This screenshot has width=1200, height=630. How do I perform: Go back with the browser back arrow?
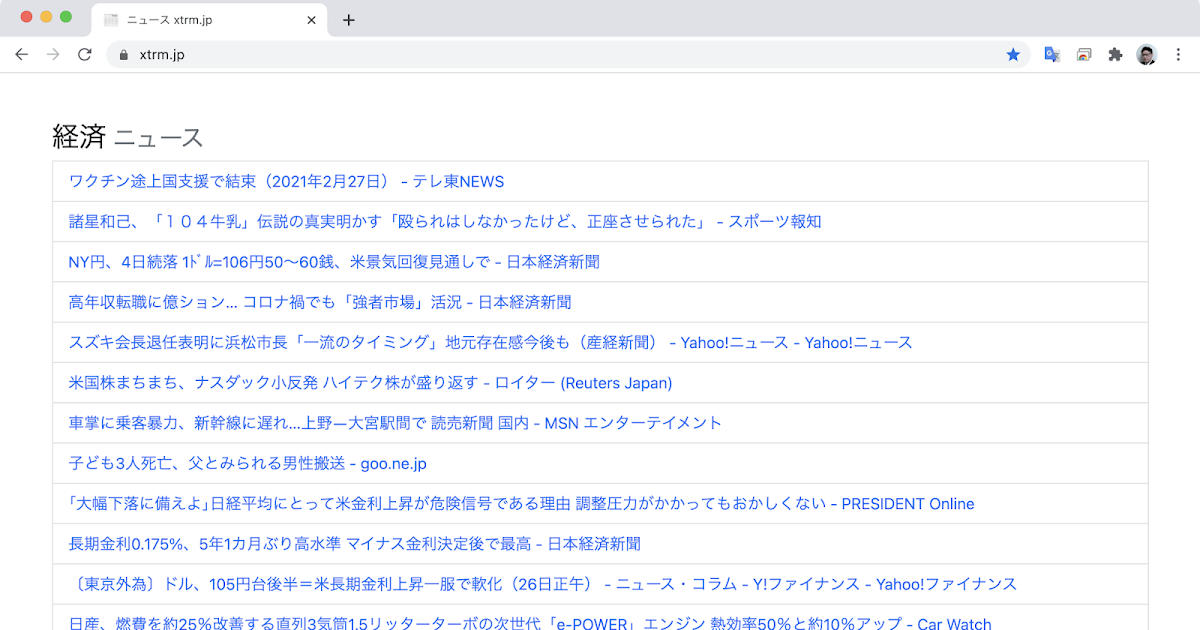21,55
